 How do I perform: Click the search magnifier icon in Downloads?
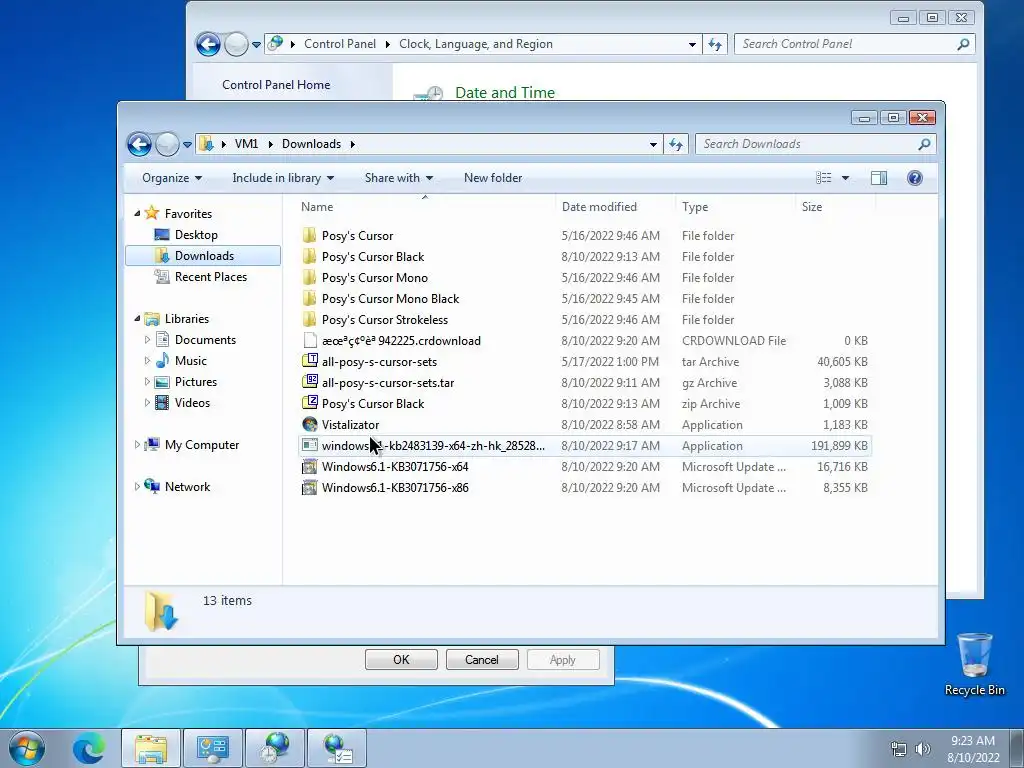925,144
